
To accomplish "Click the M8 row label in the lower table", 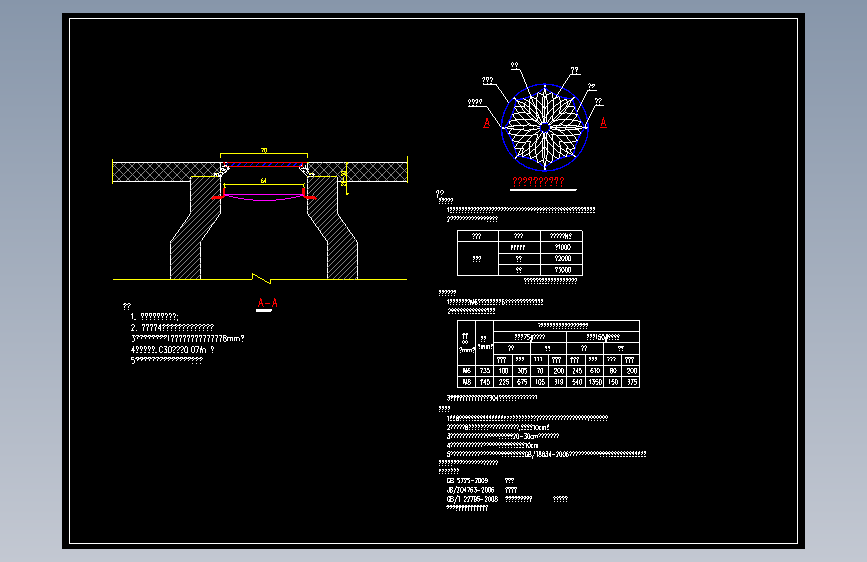I will pos(466,382).
